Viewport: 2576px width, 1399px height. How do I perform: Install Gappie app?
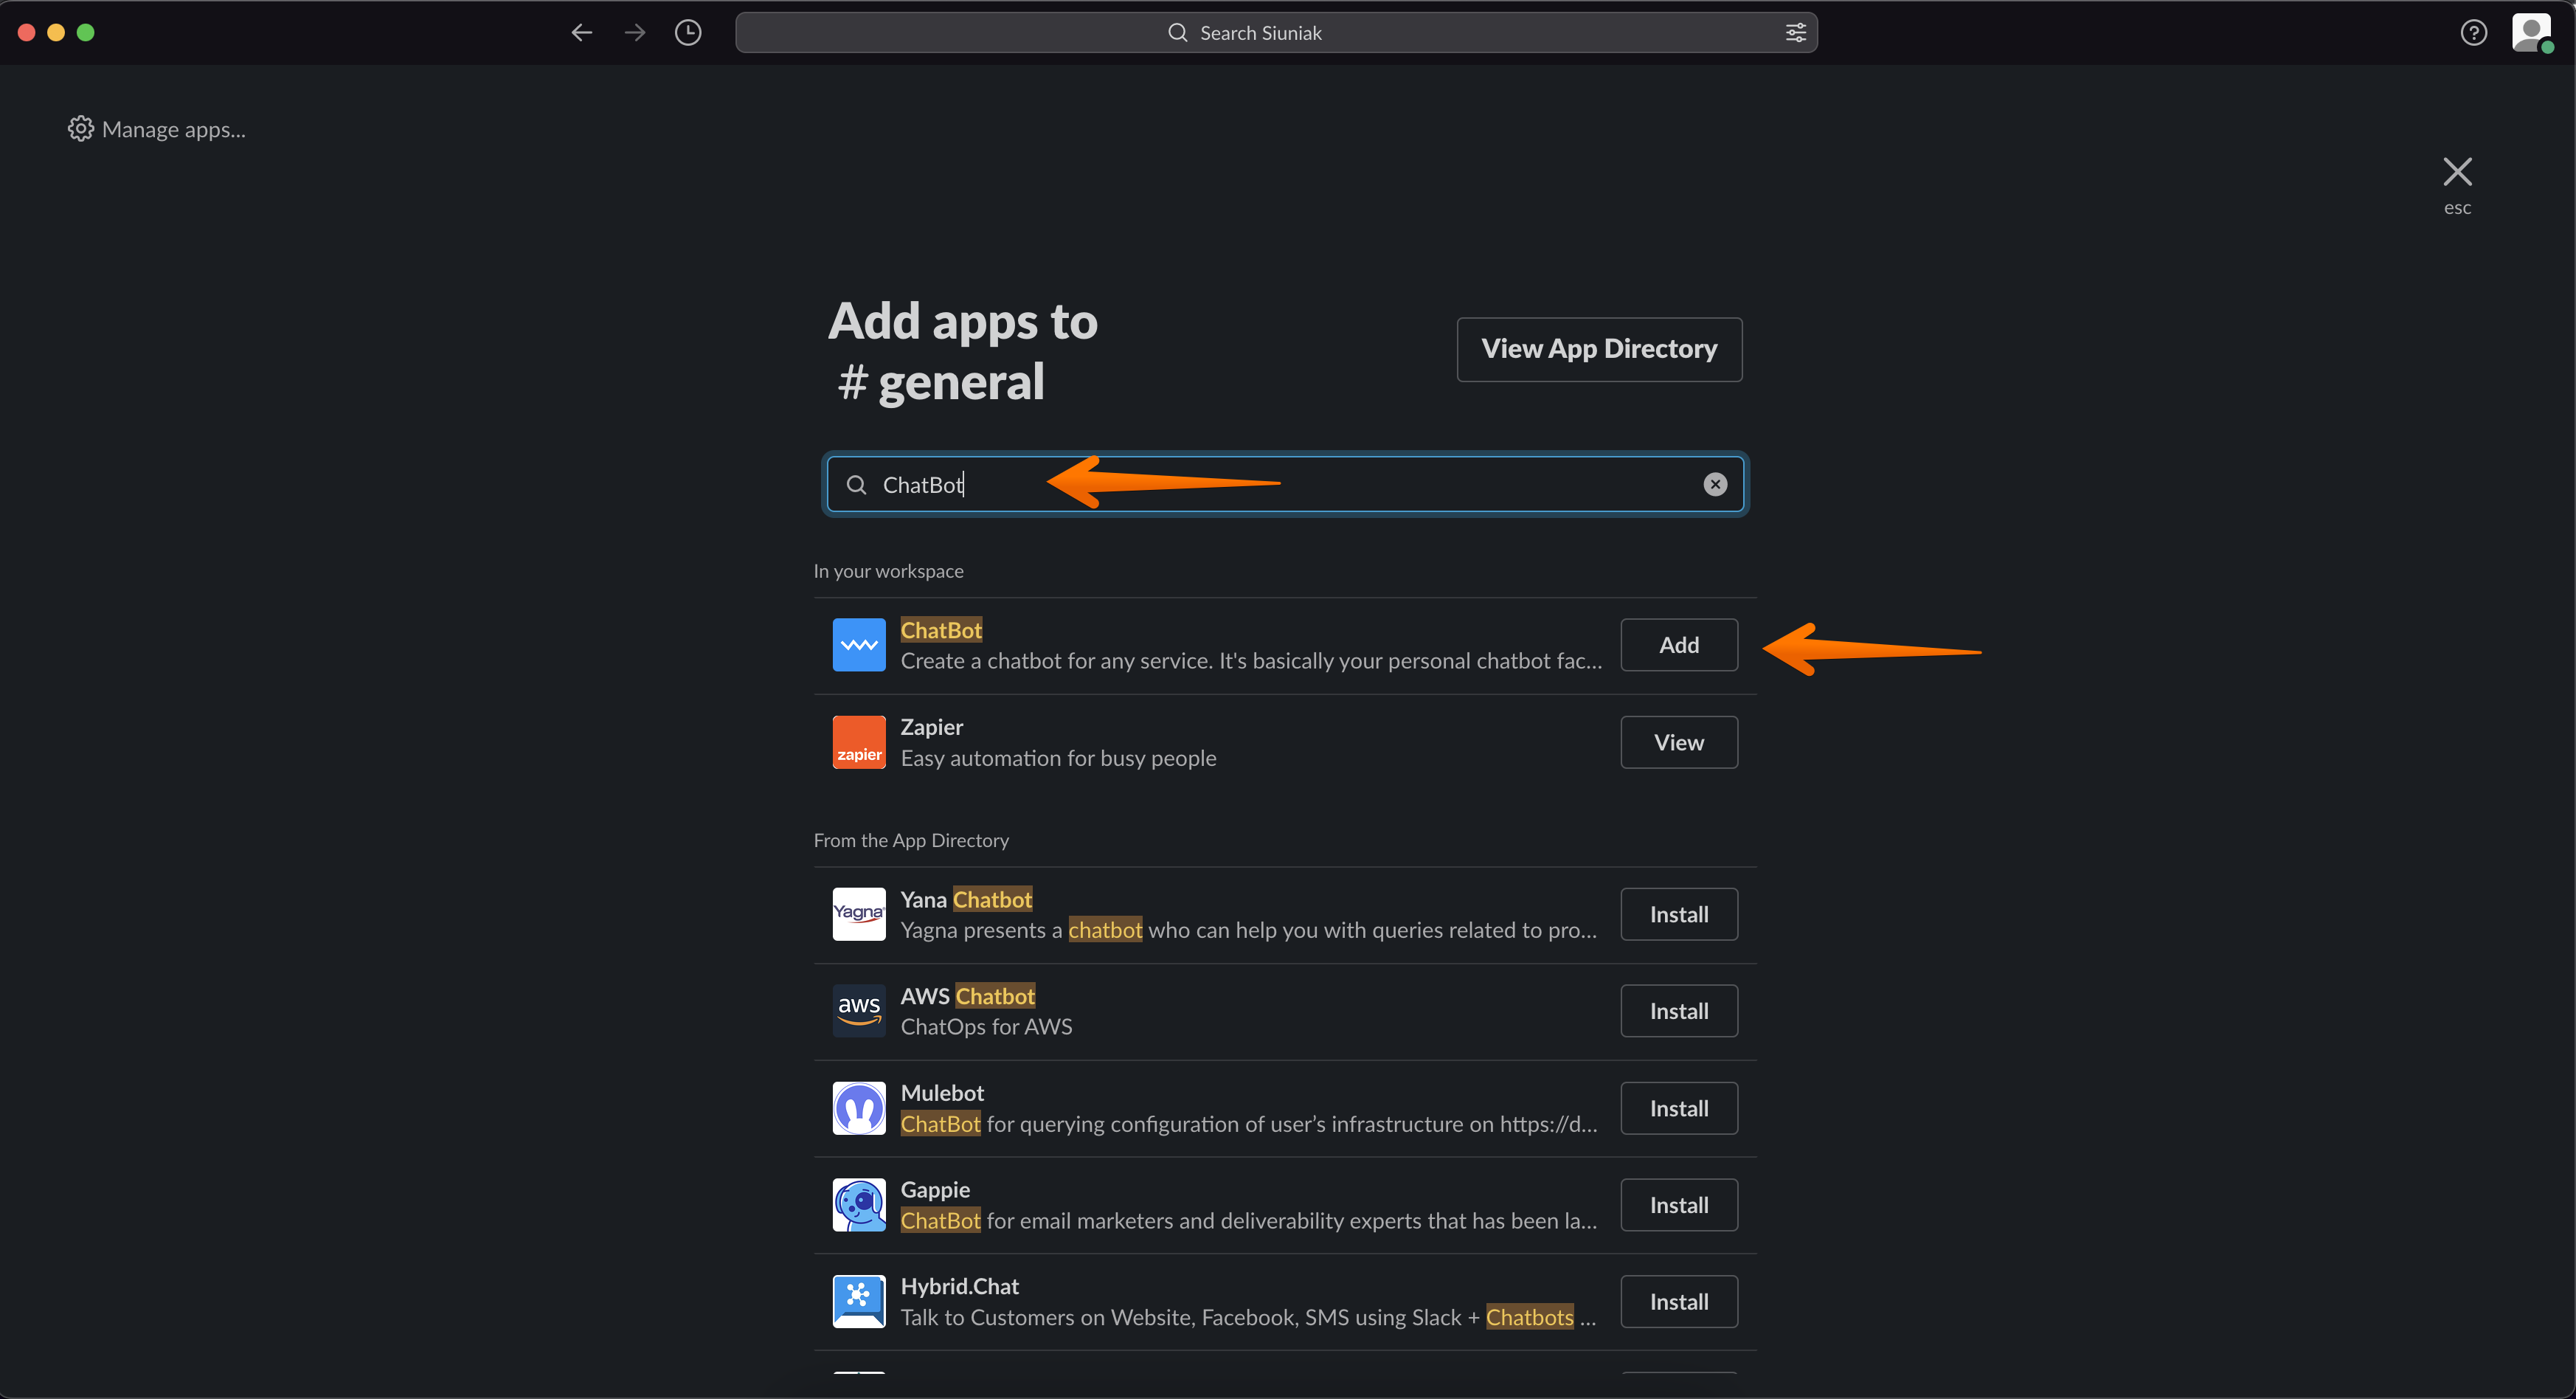pyautogui.click(x=1679, y=1205)
